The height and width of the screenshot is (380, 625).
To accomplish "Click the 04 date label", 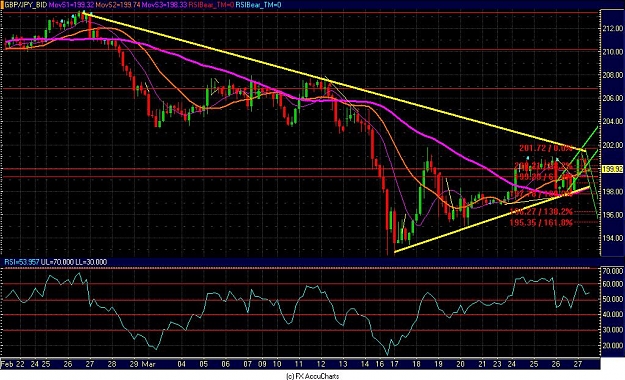I will [x=182, y=364].
